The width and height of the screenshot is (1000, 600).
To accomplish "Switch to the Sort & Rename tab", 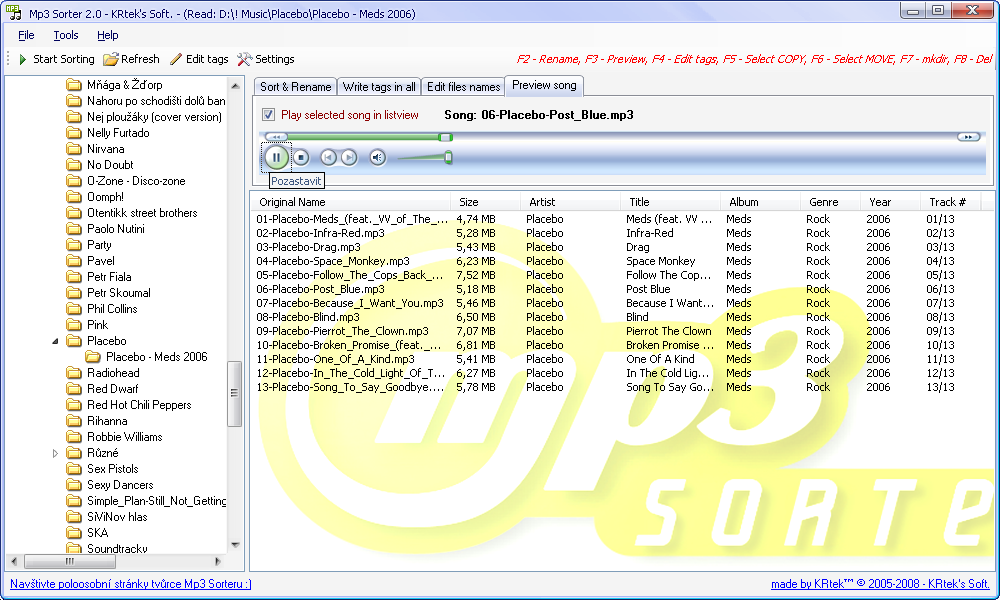I will pyautogui.click(x=295, y=87).
